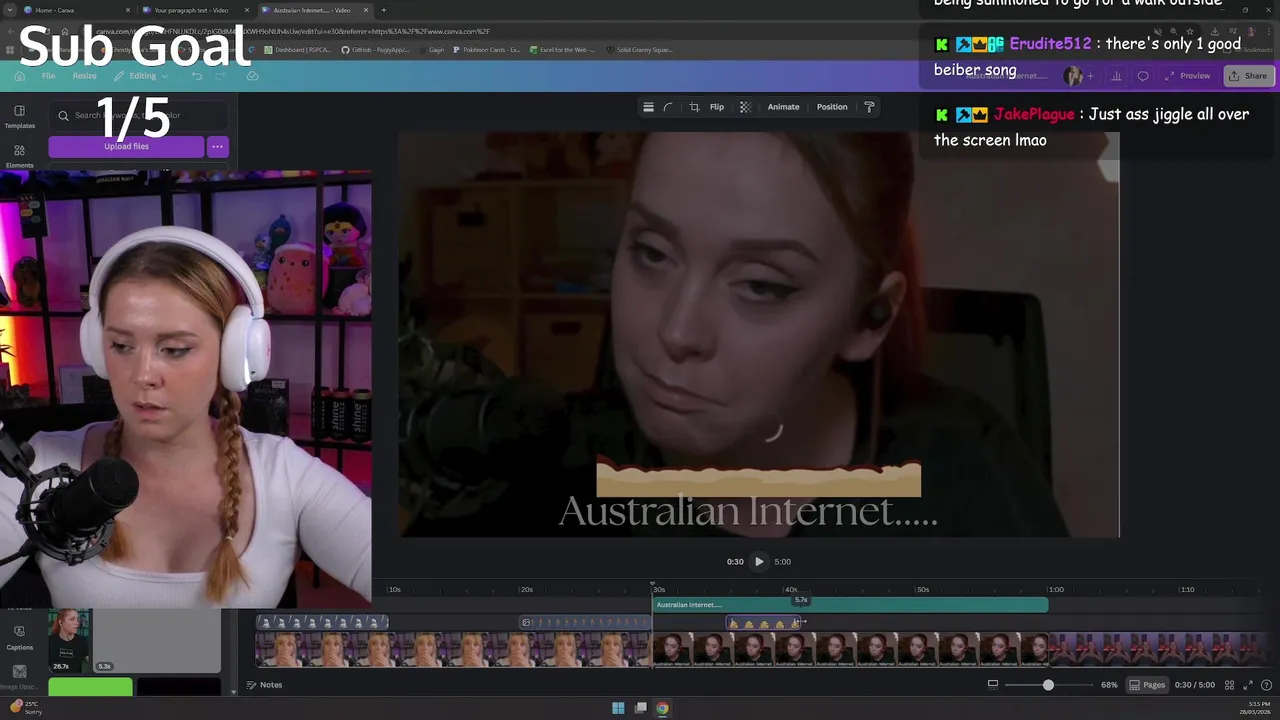1280x720 pixels.
Task: Toggle the Pages view button
Action: tap(1147, 685)
